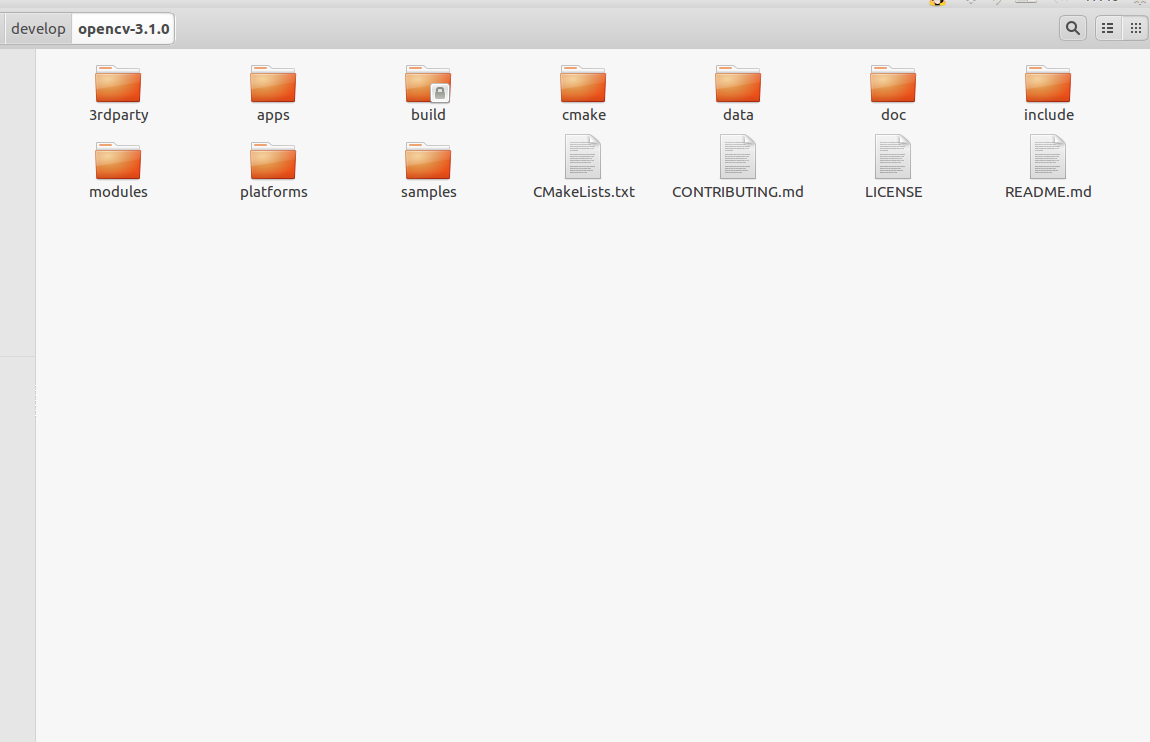
Task: Open the include folder icon
Action: (1048, 84)
